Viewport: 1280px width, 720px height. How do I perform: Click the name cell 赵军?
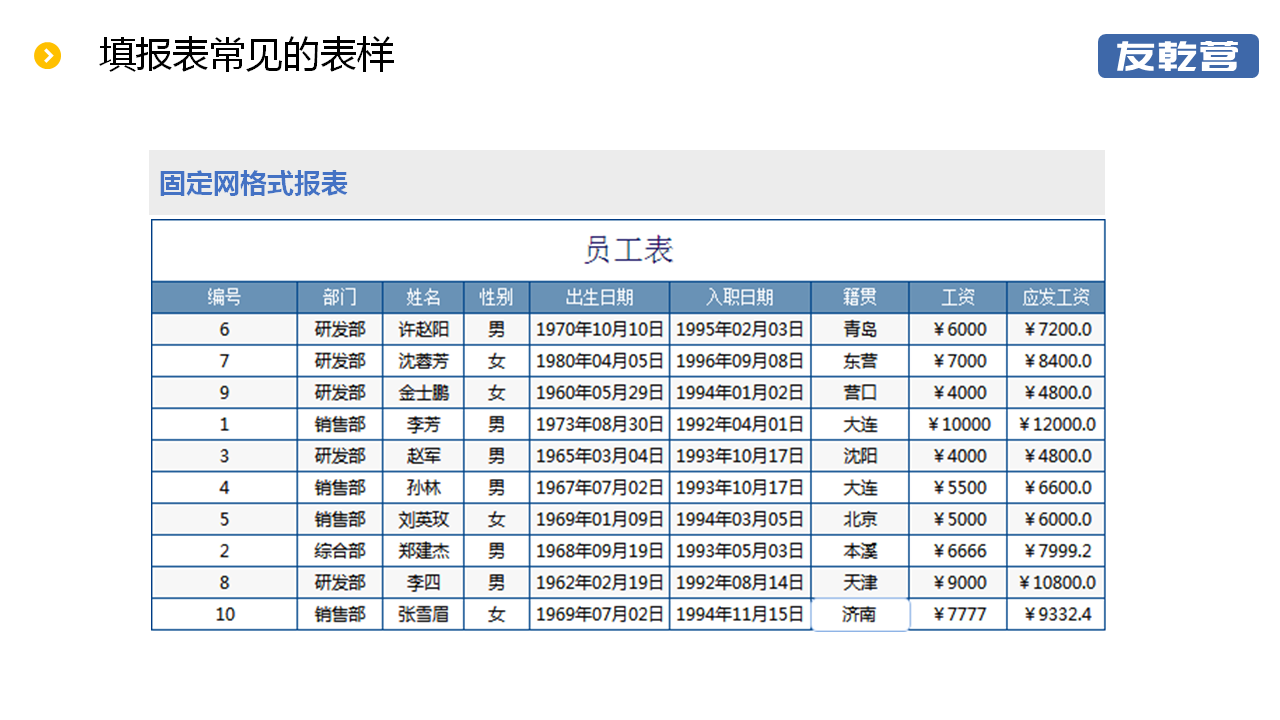pos(424,456)
